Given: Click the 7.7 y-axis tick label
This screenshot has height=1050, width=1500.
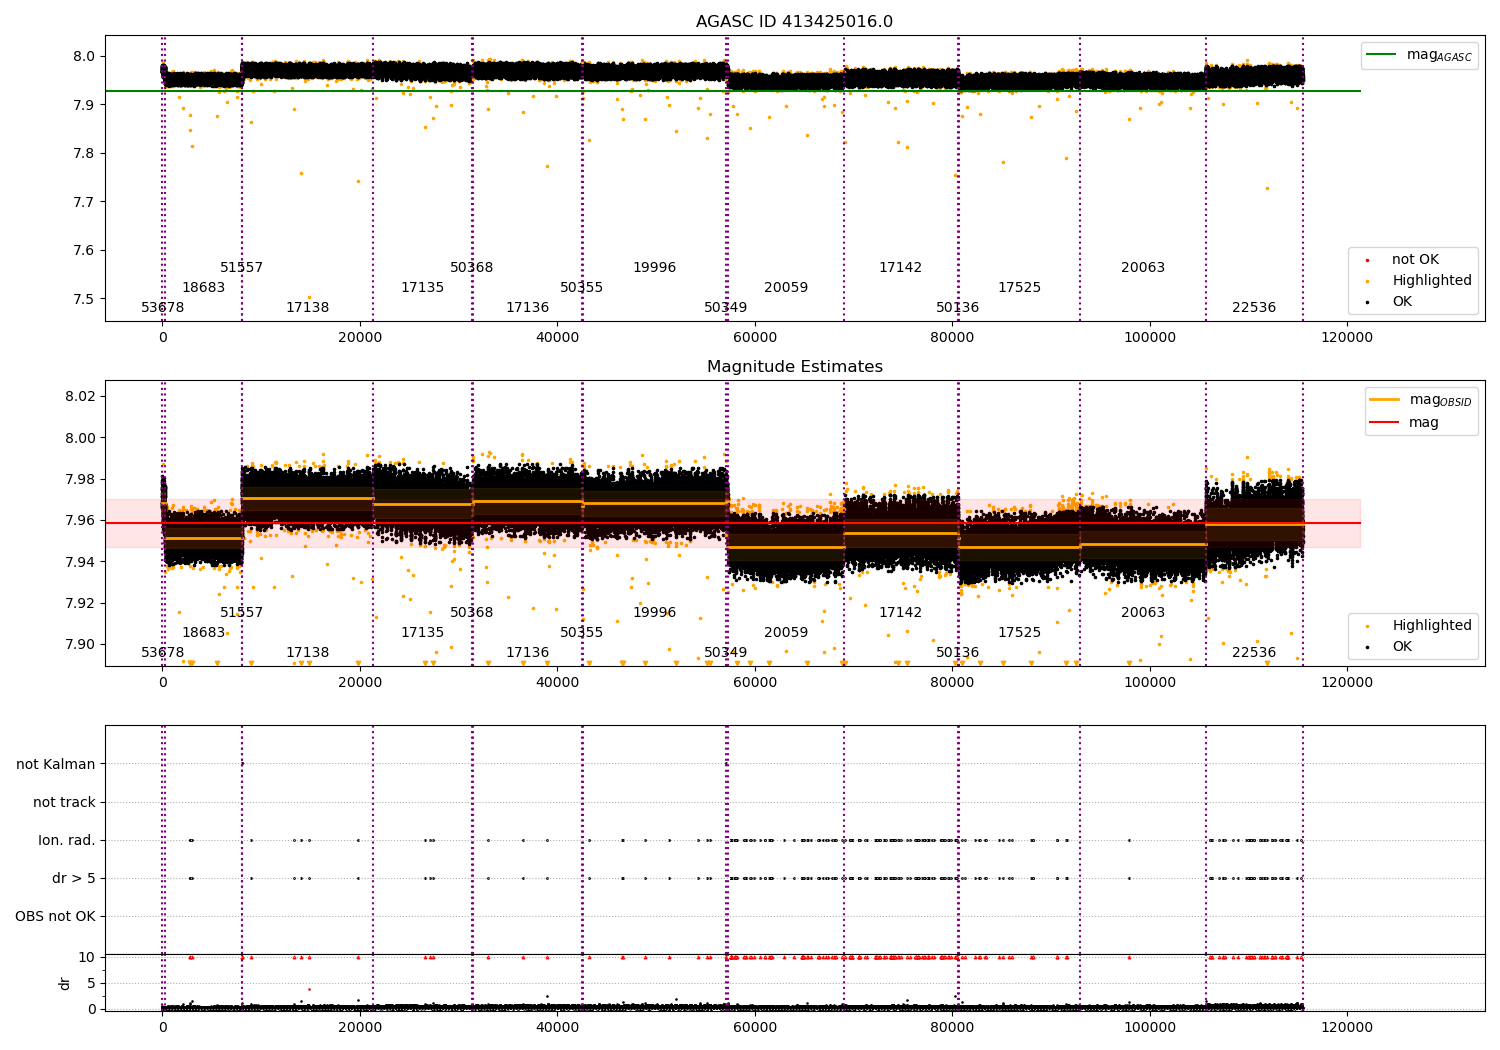Looking at the screenshot, I should pos(84,202).
